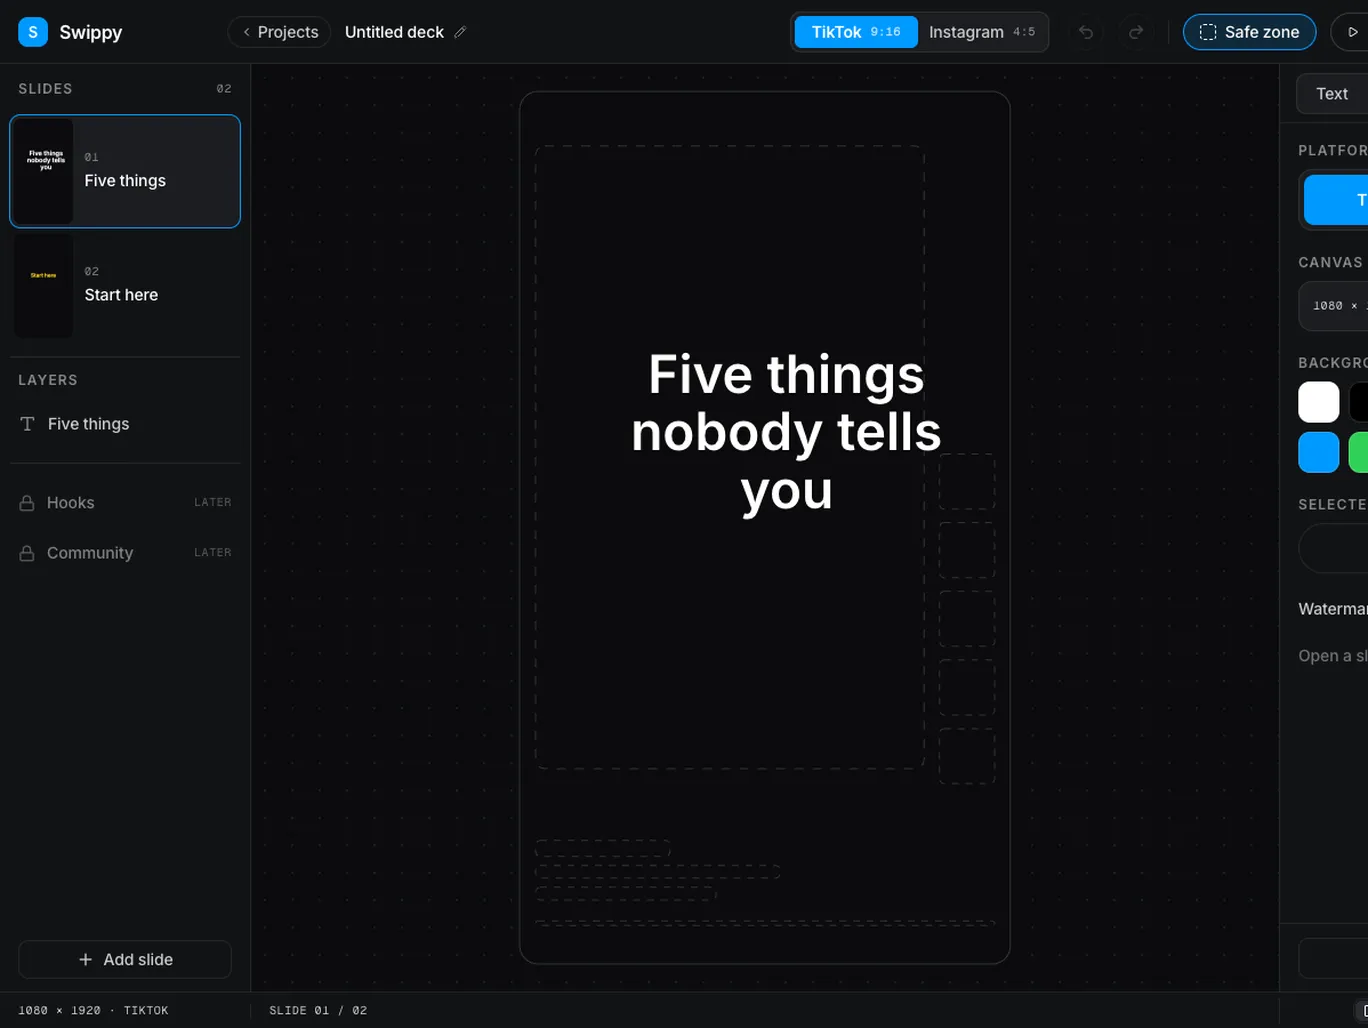Screen dimensions: 1368x1028
Task: Click the text layer T icon
Action: (x=28, y=424)
